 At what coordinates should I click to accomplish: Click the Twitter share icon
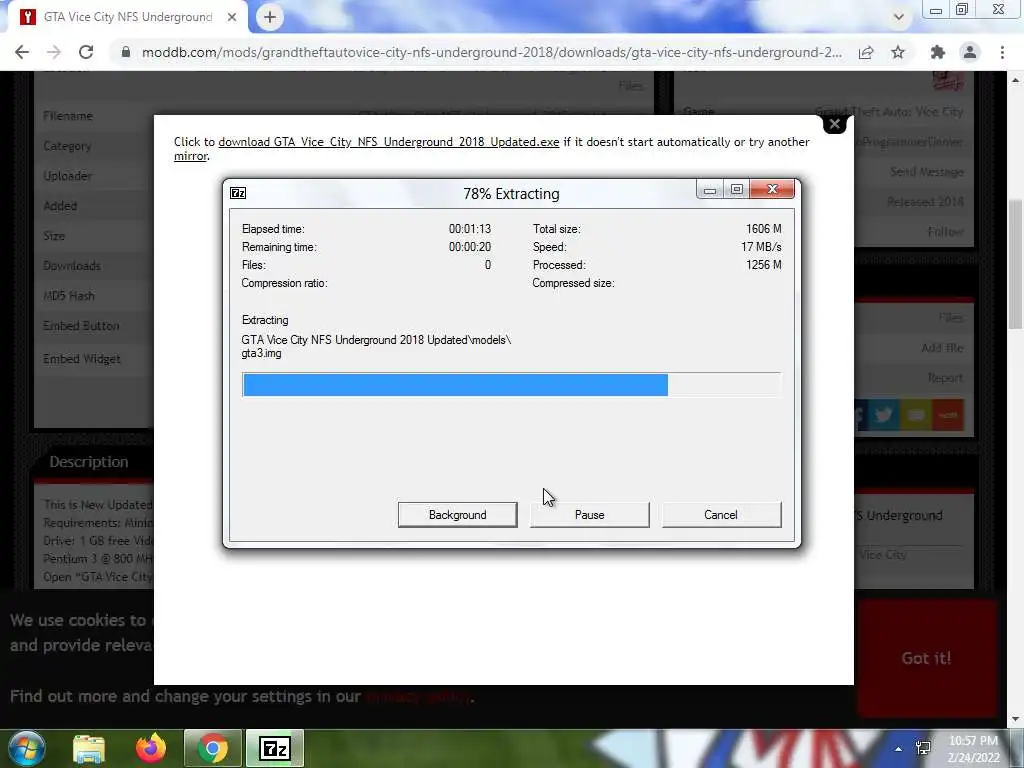click(x=884, y=415)
